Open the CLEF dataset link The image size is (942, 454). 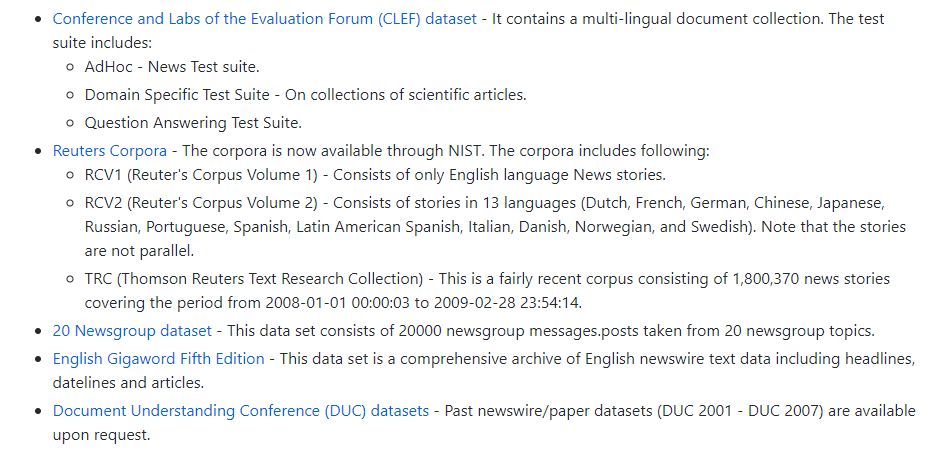click(x=264, y=19)
